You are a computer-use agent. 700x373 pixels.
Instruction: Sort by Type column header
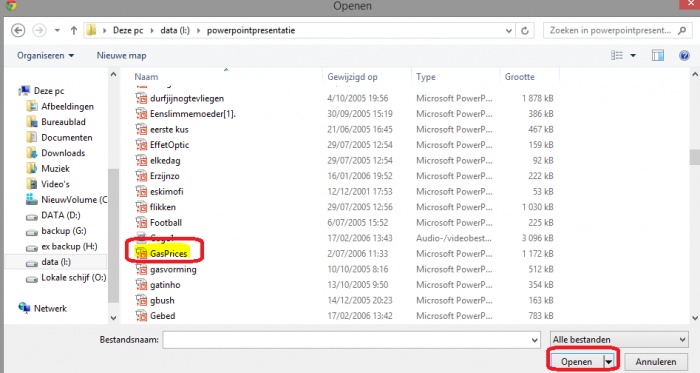coord(425,77)
